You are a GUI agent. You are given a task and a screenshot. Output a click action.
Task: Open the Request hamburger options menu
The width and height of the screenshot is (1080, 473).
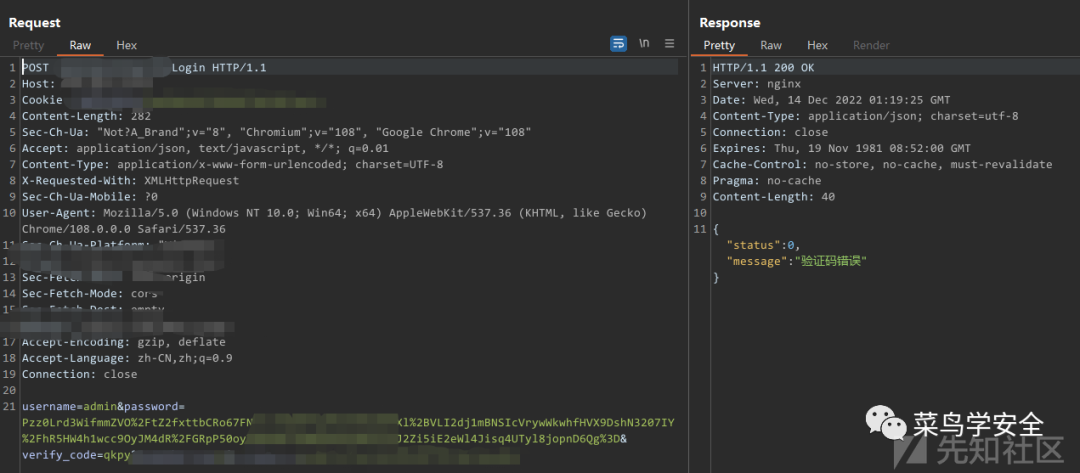[670, 44]
